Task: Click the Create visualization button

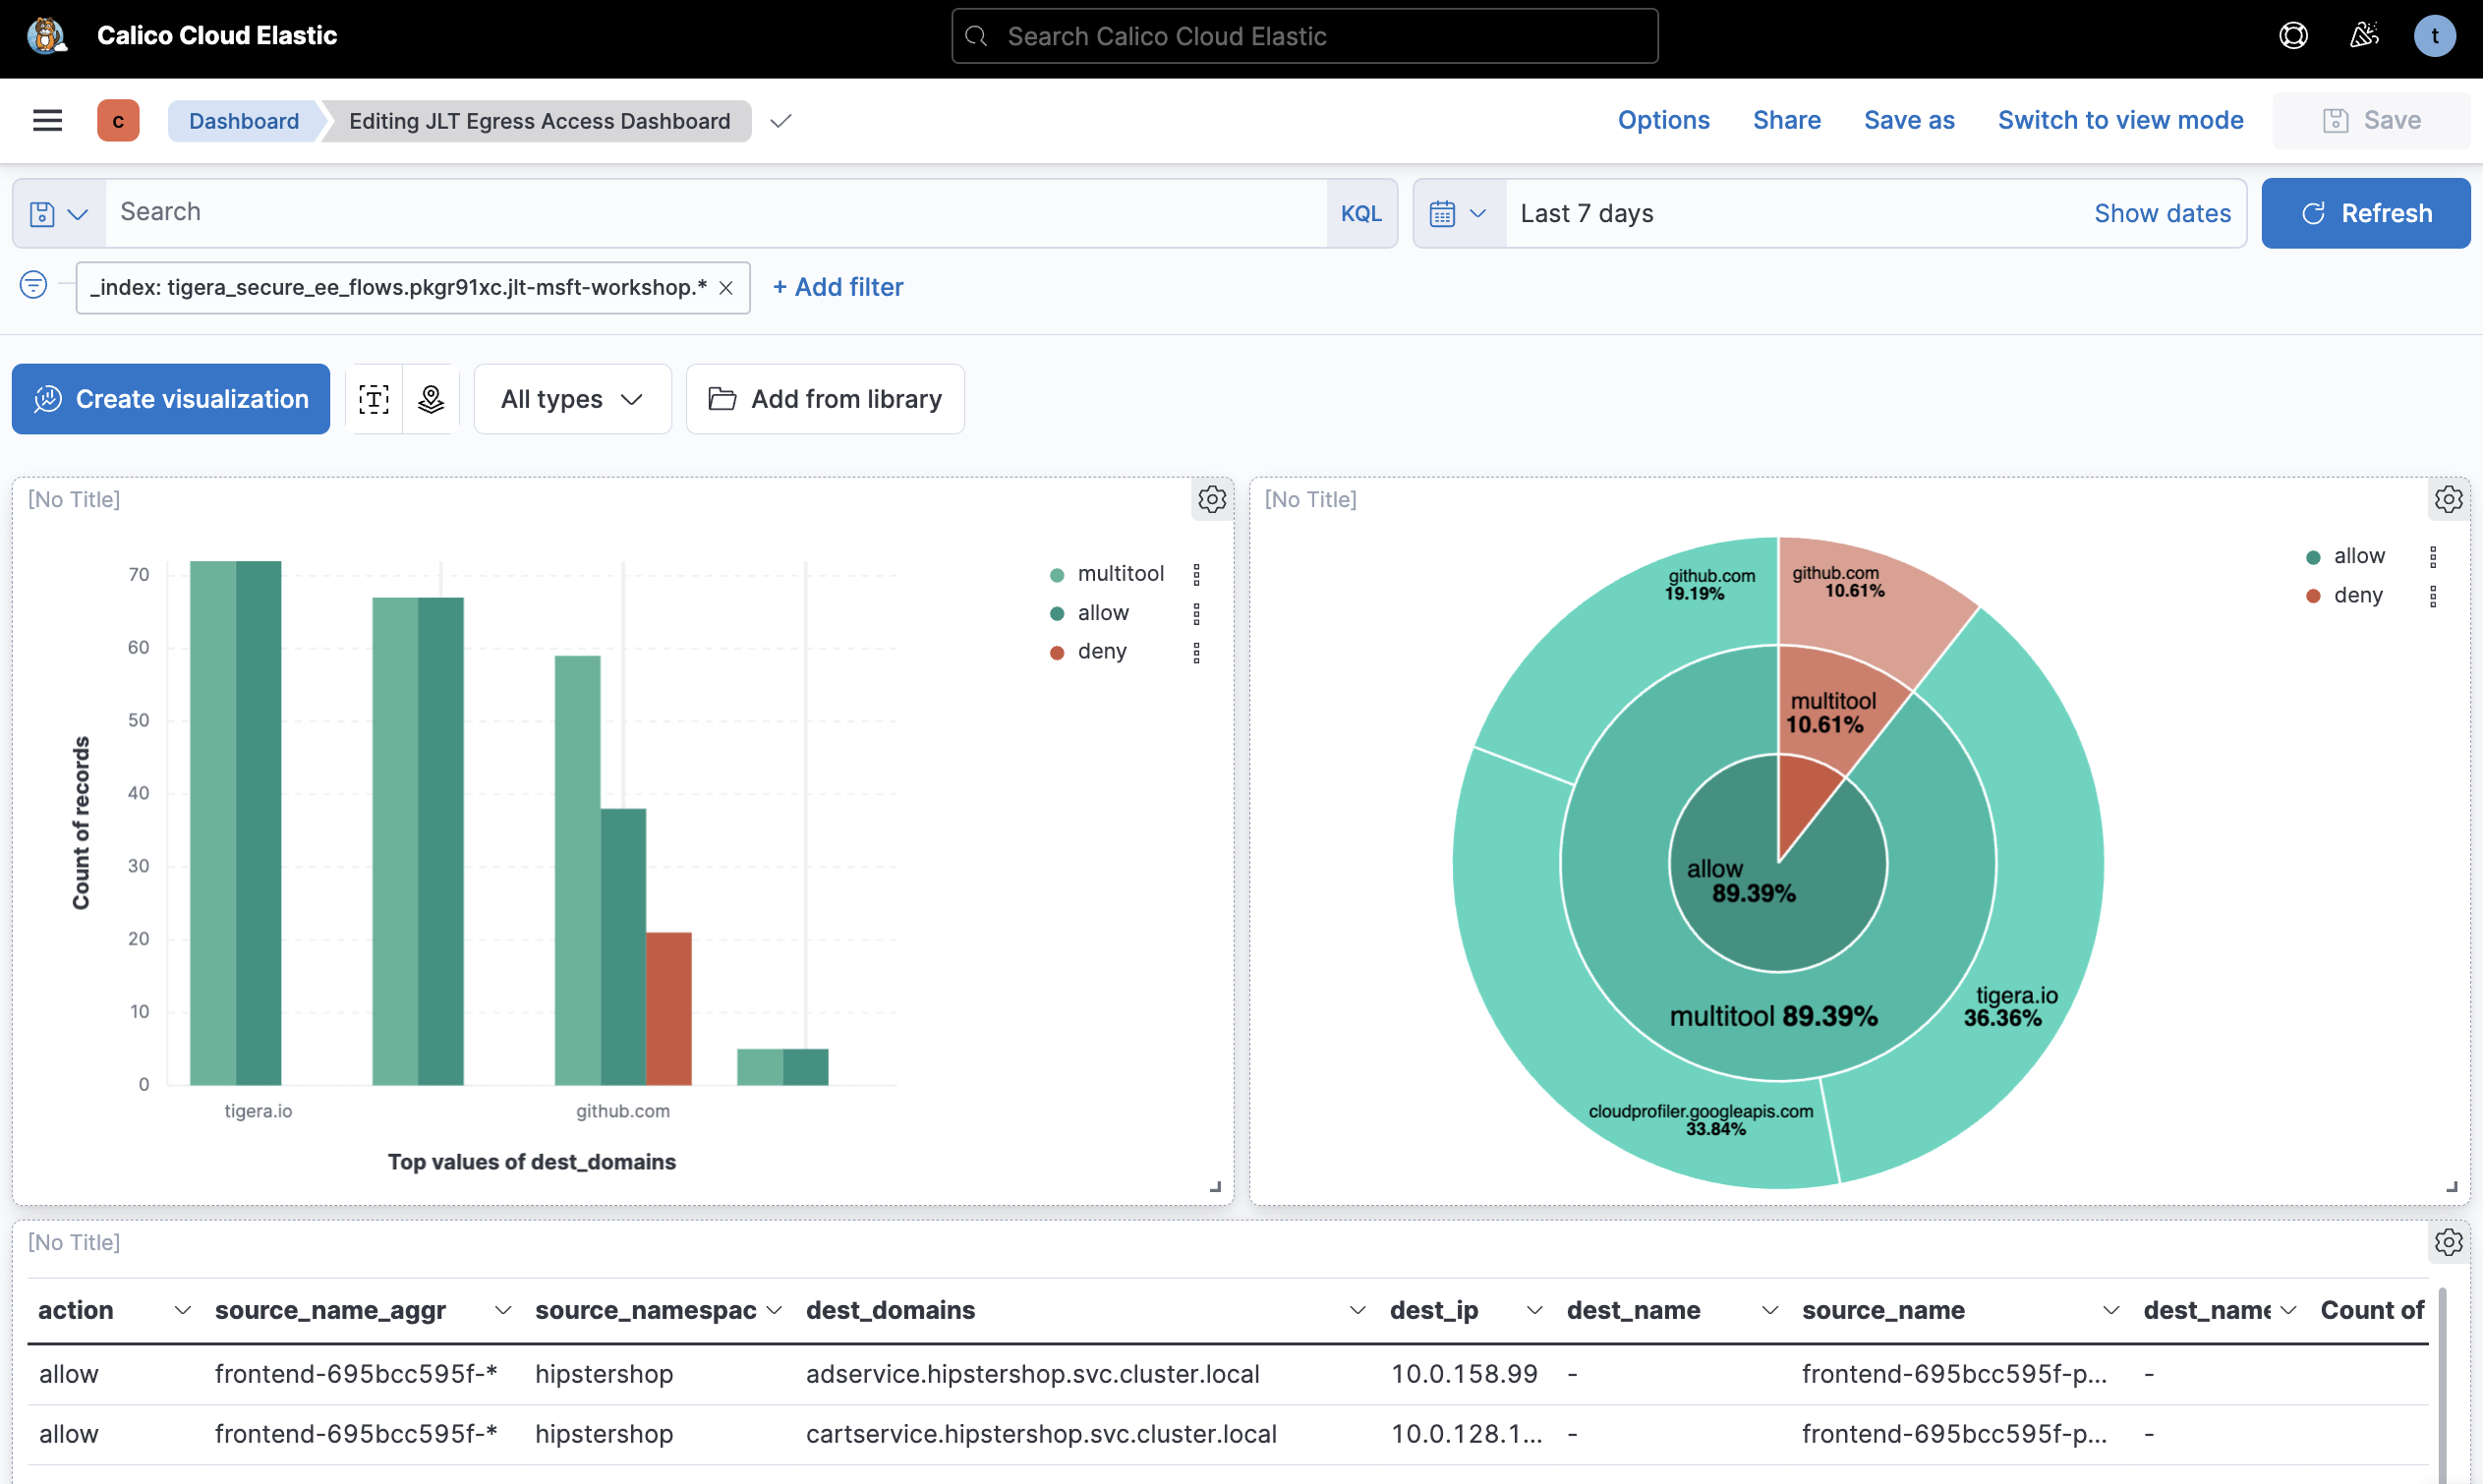Action: (x=170, y=398)
